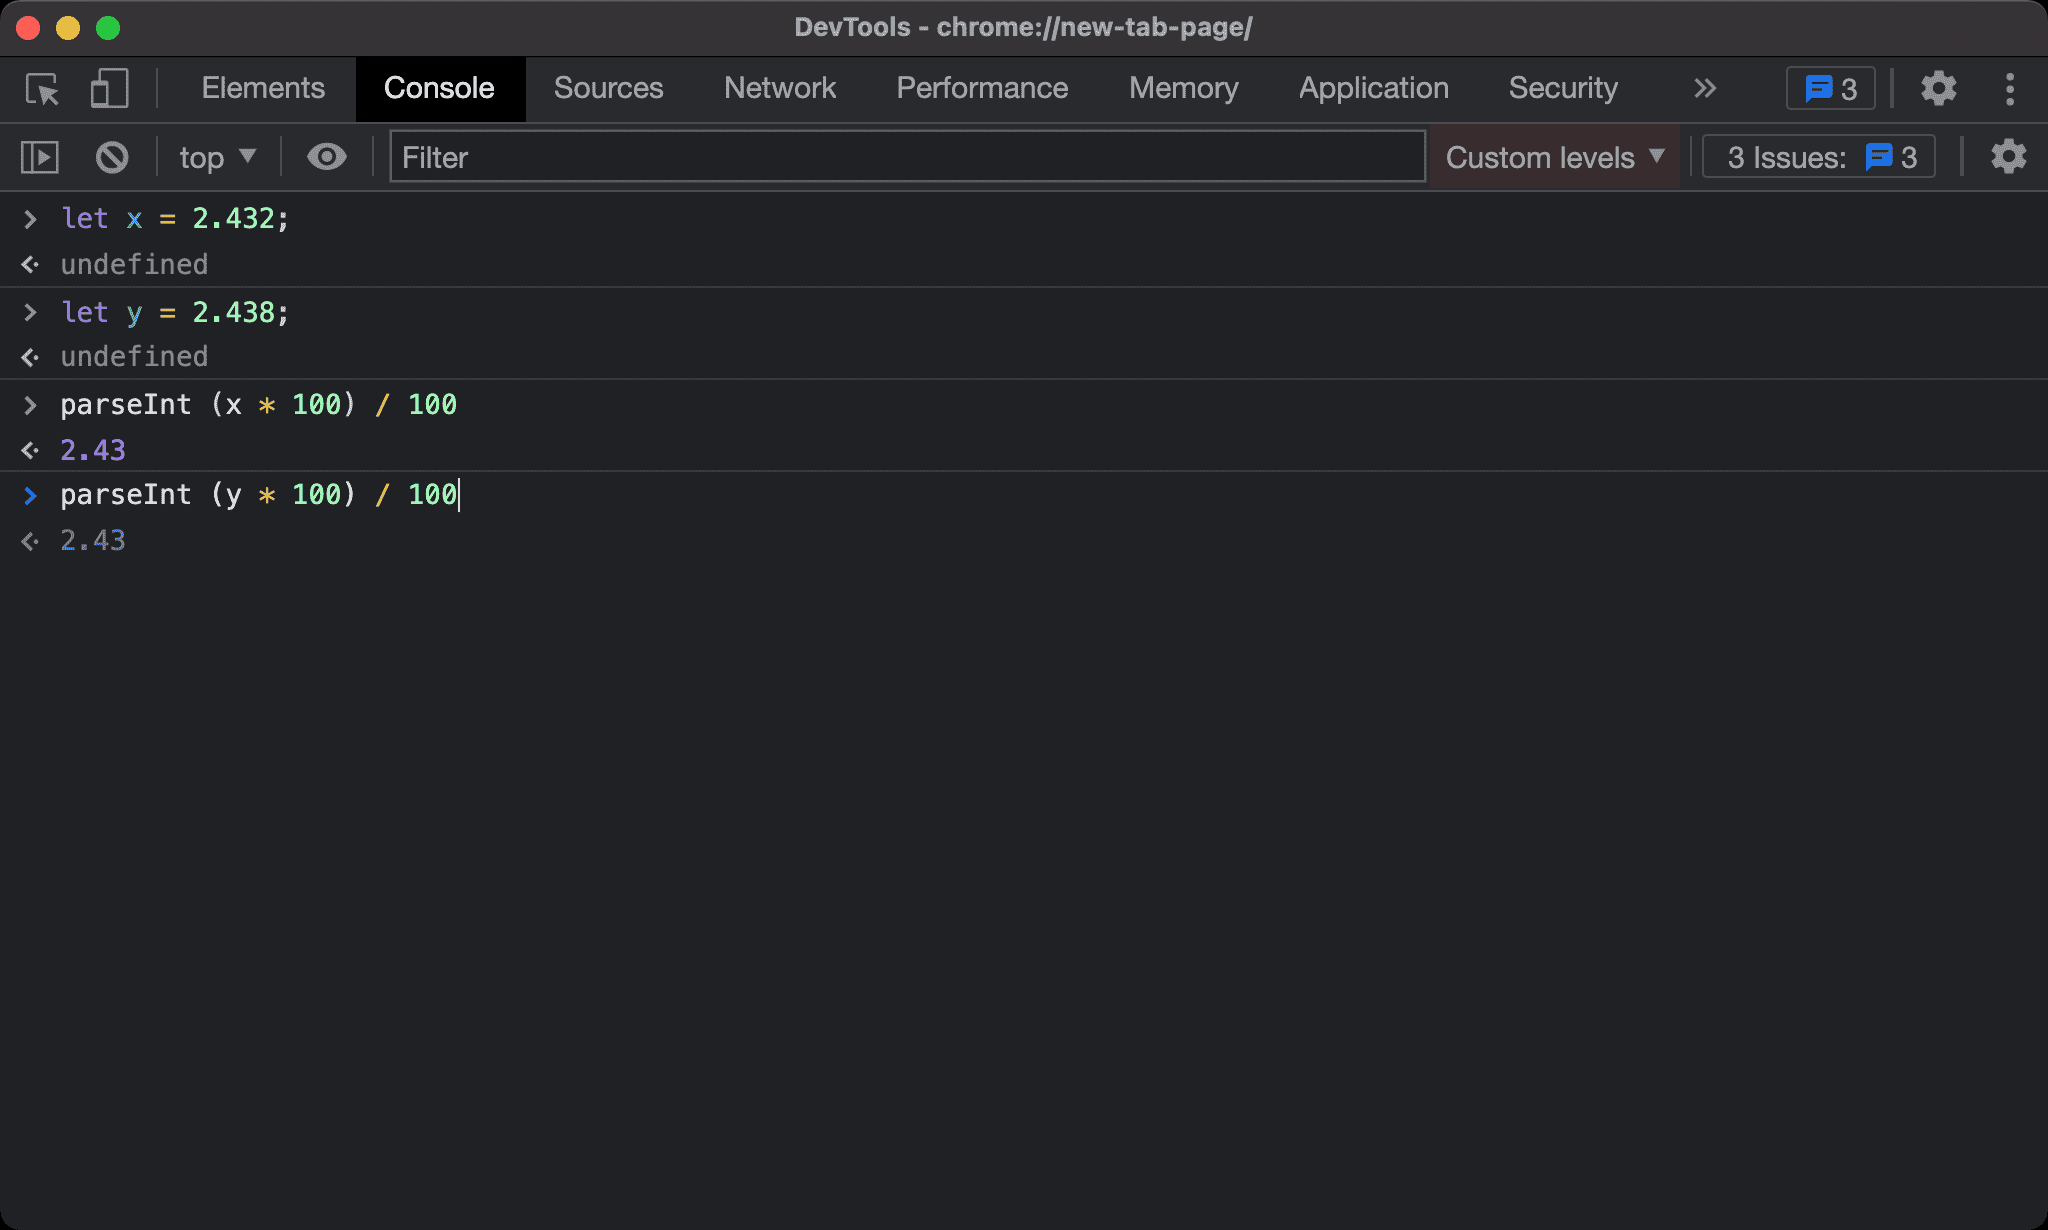Click the eye live expression icon
2048x1230 pixels.
pyautogui.click(x=326, y=157)
